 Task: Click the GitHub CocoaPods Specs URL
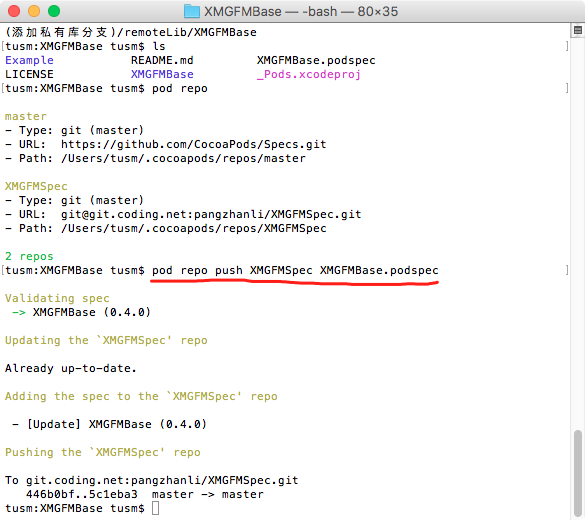tap(194, 144)
